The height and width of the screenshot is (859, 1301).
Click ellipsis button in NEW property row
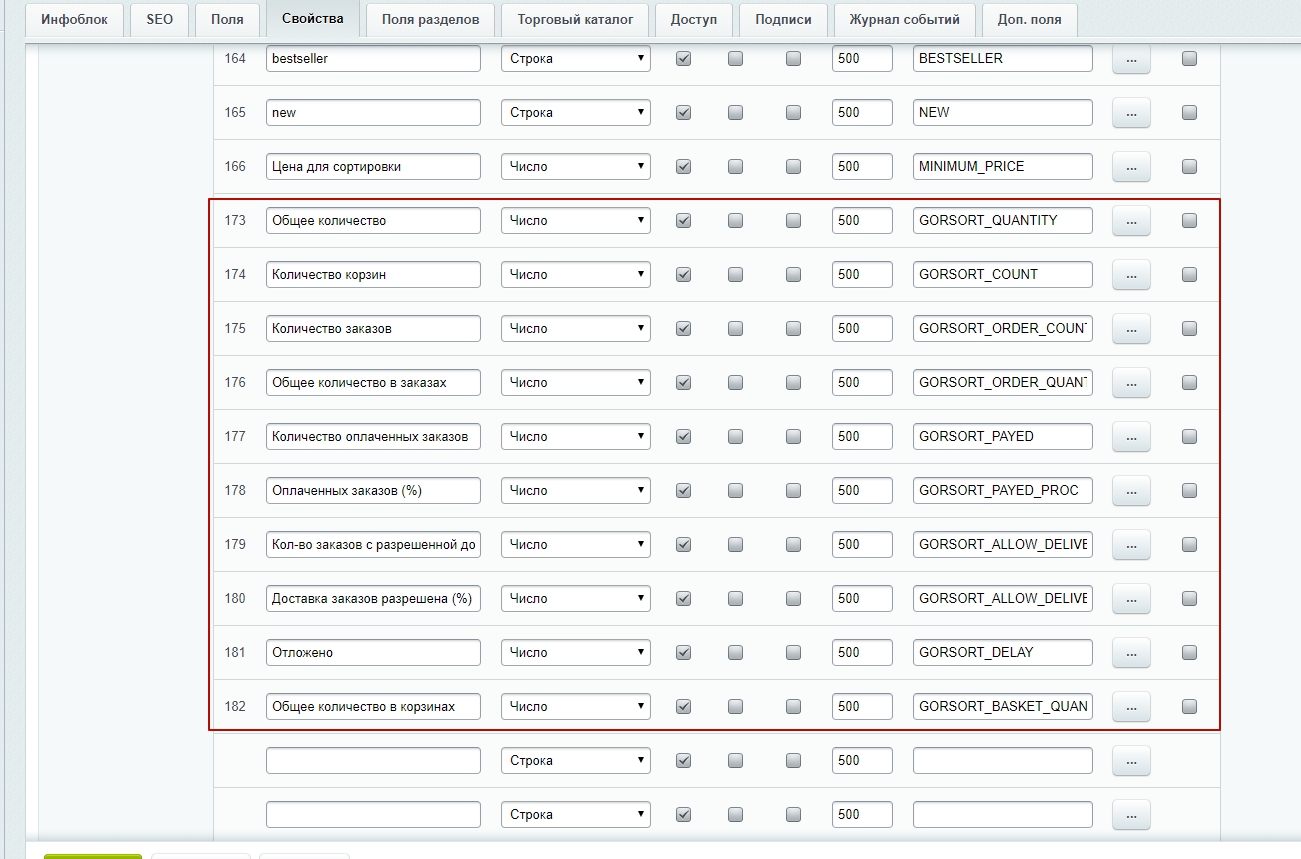(x=1131, y=113)
